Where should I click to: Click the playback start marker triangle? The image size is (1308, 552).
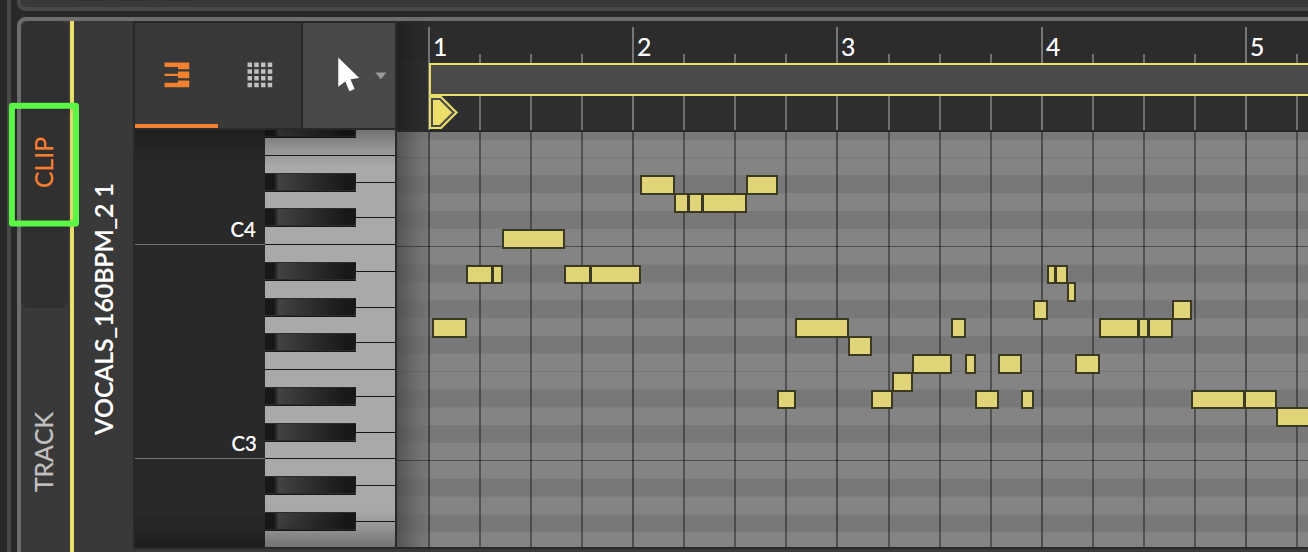[x=442, y=112]
